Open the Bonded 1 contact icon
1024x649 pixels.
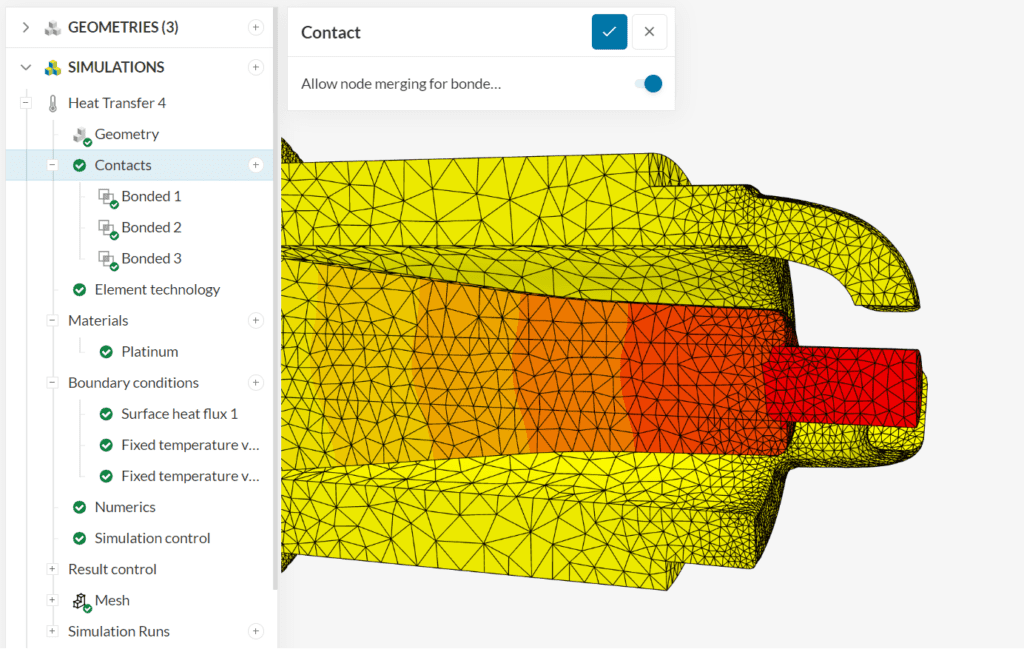coord(107,196)
